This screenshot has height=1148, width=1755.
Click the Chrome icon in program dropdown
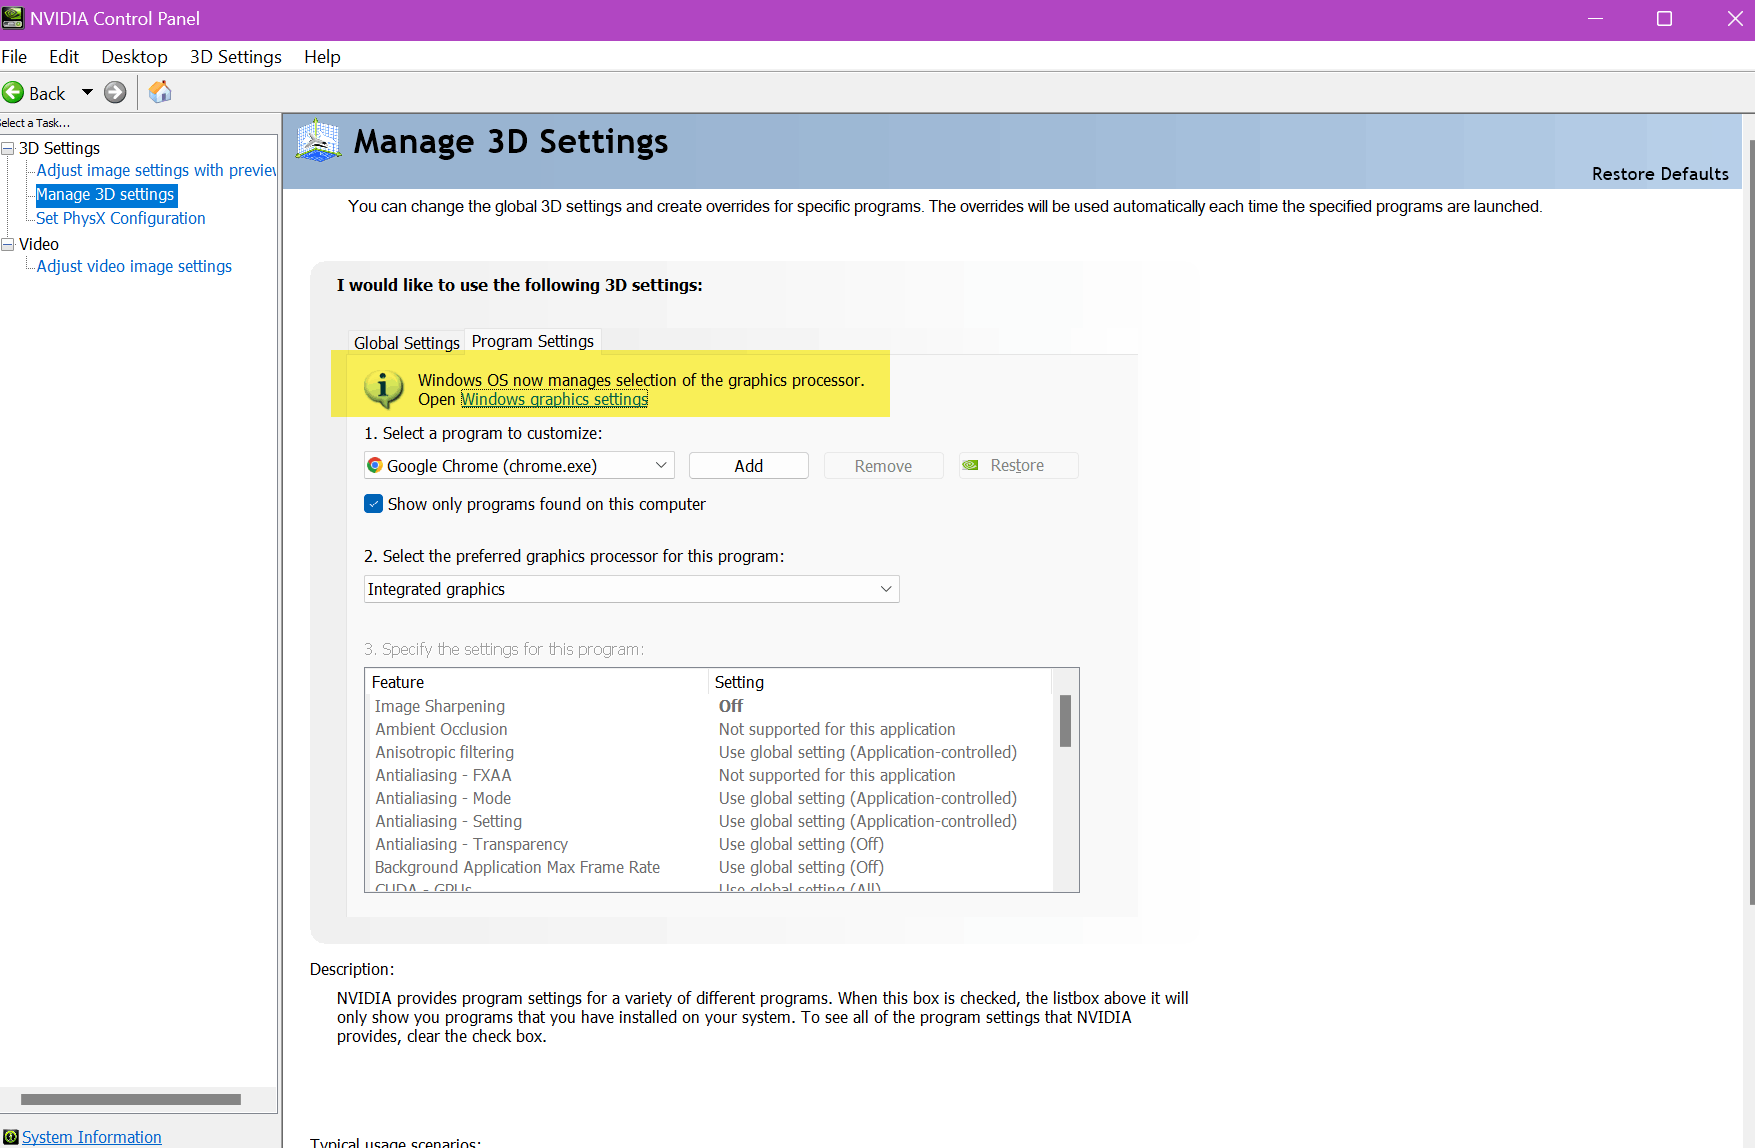tap(375, 465)
